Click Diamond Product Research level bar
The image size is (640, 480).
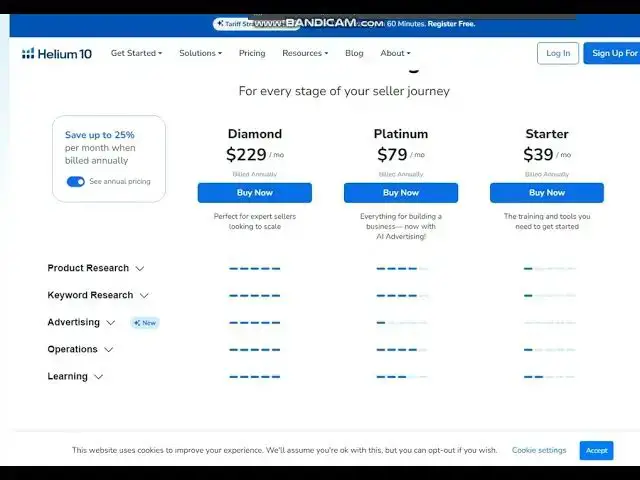(x=255, y=269)
